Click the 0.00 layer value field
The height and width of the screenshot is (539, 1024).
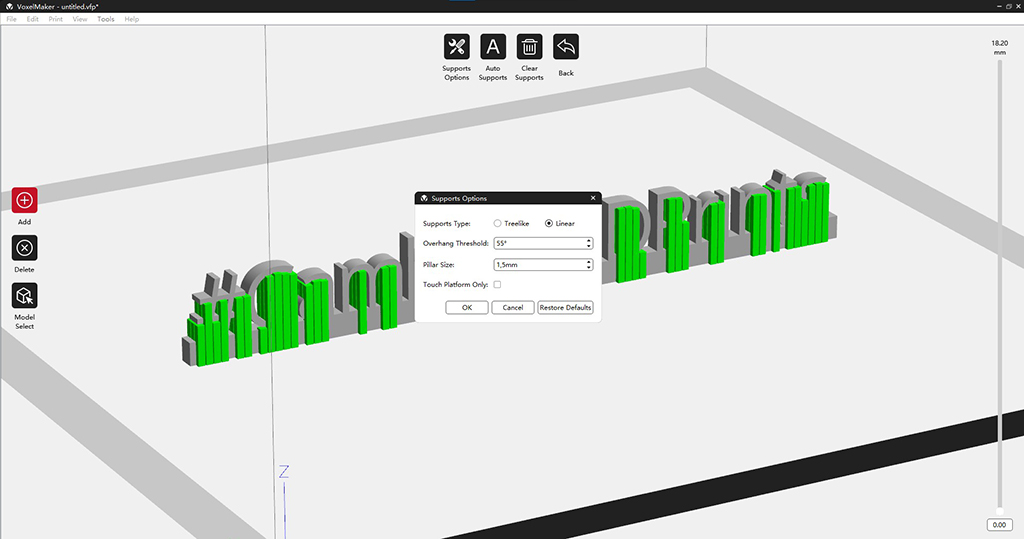[998, 525]
